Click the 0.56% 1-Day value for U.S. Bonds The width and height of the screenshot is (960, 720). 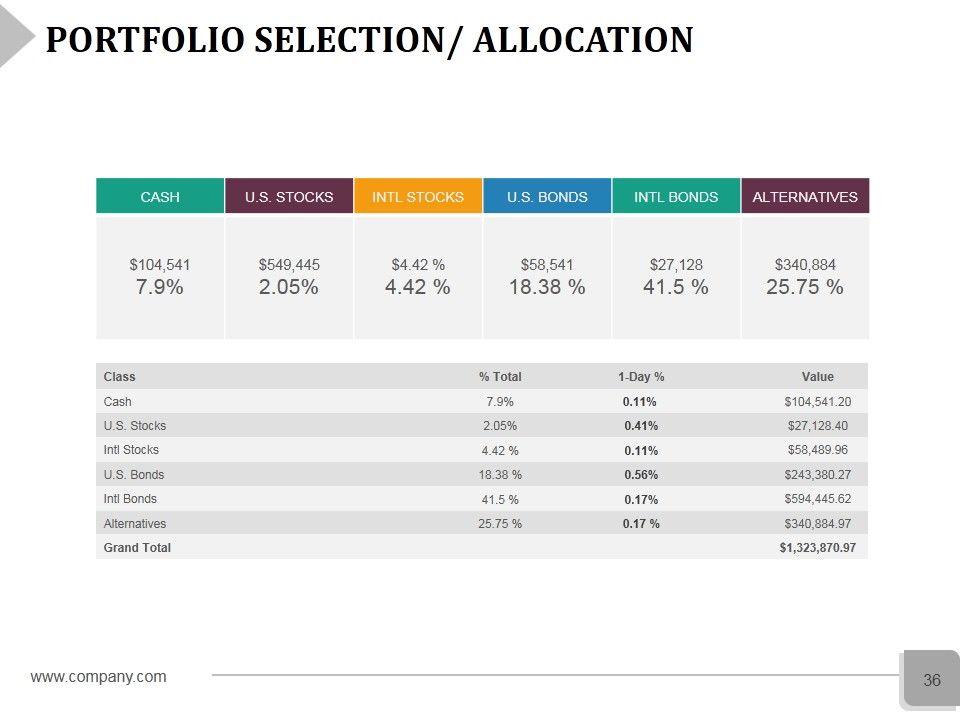641,475
